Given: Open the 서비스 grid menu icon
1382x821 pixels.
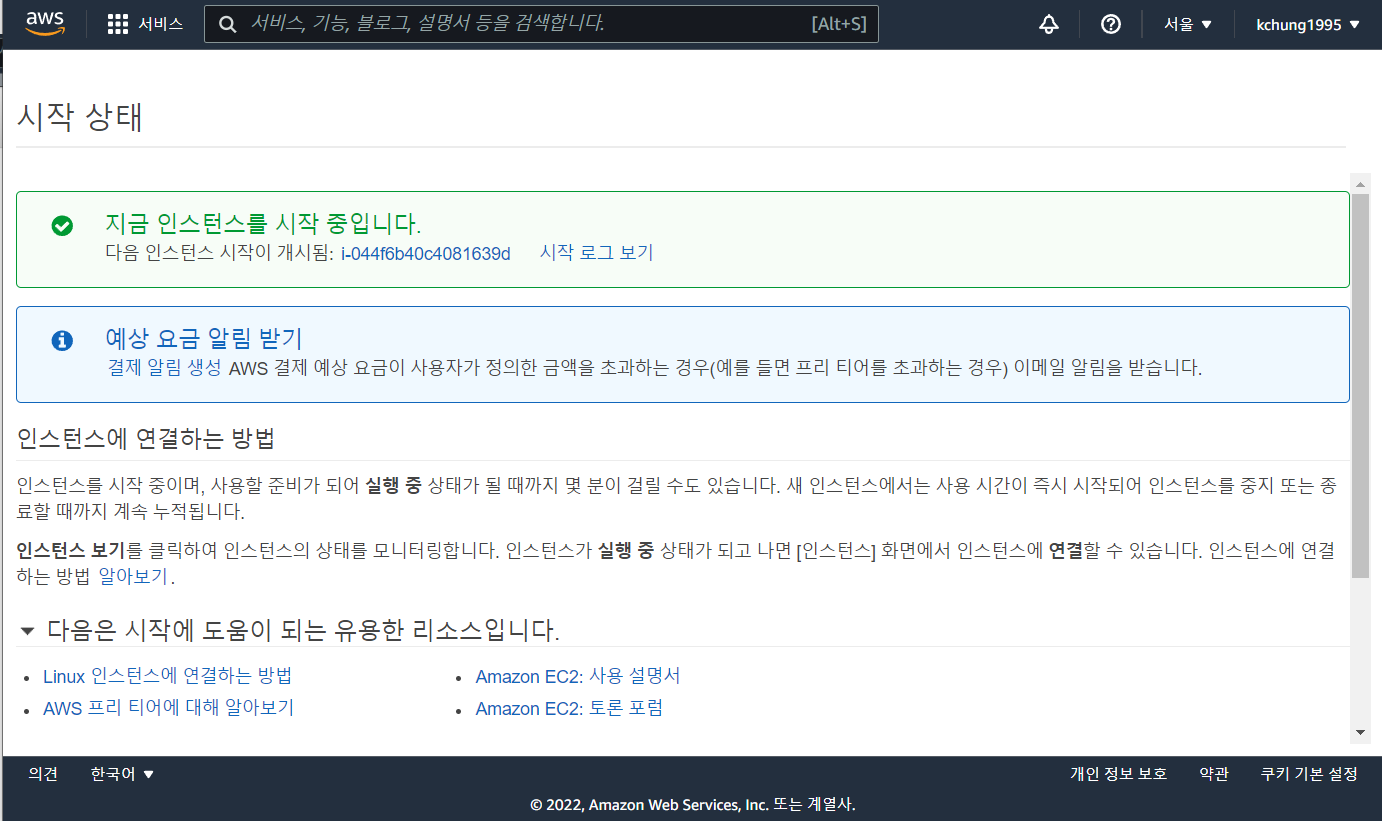Looking at the screenshot, I should coord(118,24).
